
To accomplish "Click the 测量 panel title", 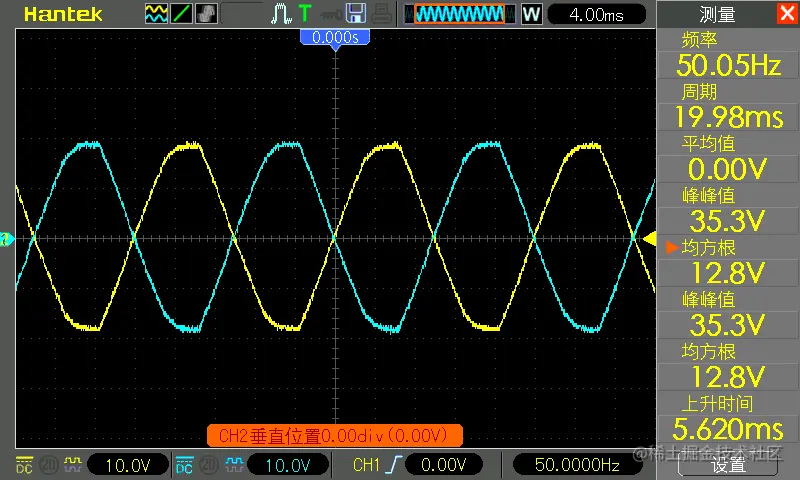I will click(x=717, y=14).
